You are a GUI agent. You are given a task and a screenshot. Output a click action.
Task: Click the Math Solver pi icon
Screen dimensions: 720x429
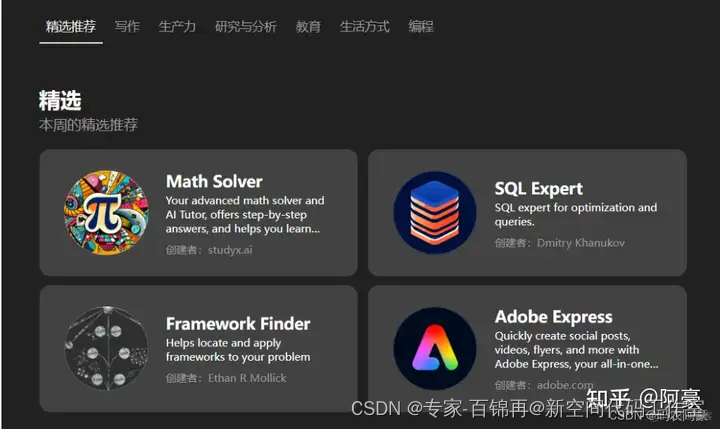(106, 213)
